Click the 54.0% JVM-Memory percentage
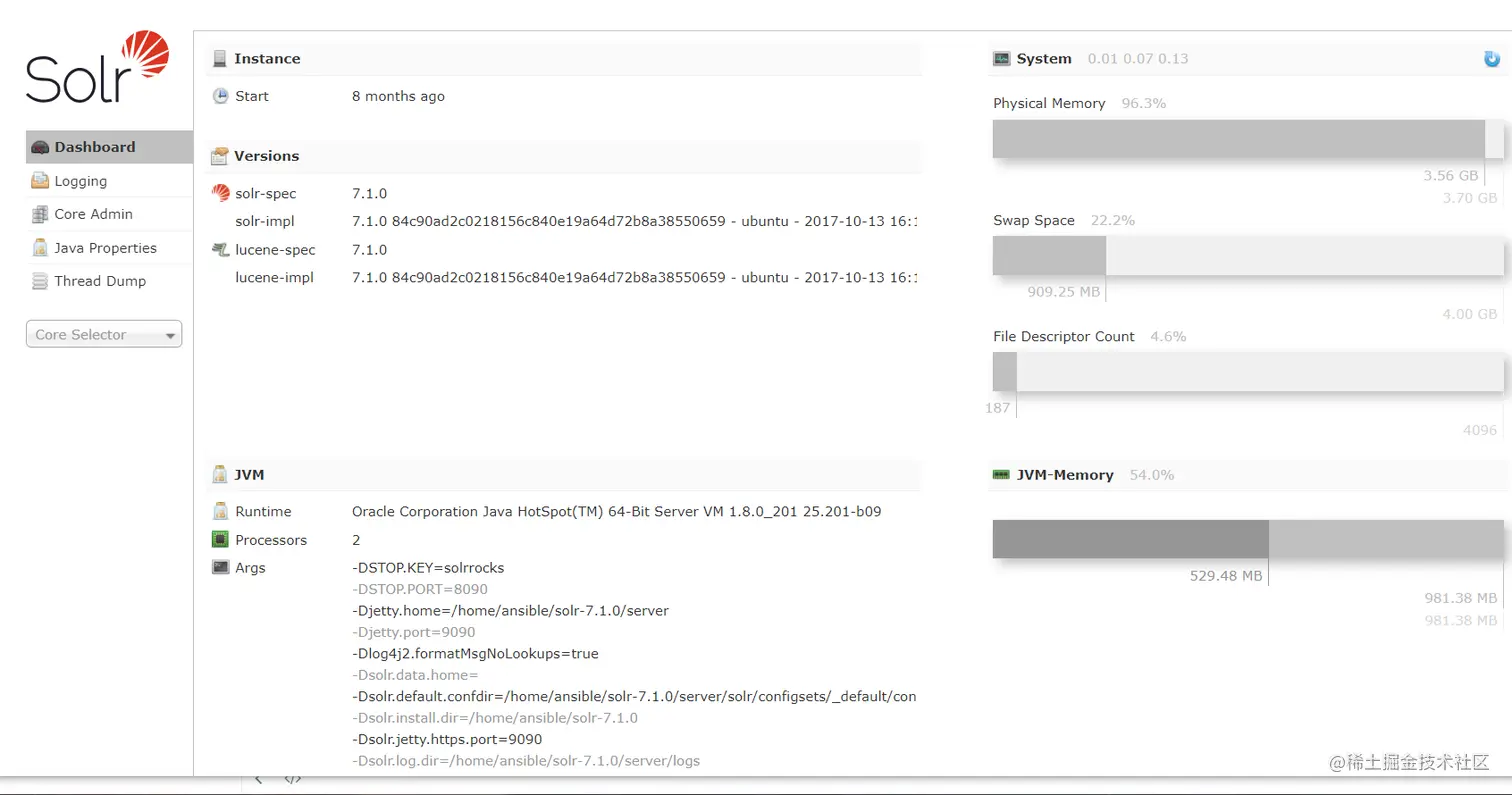1512x795 pixels. click(x=1152, y=475)
